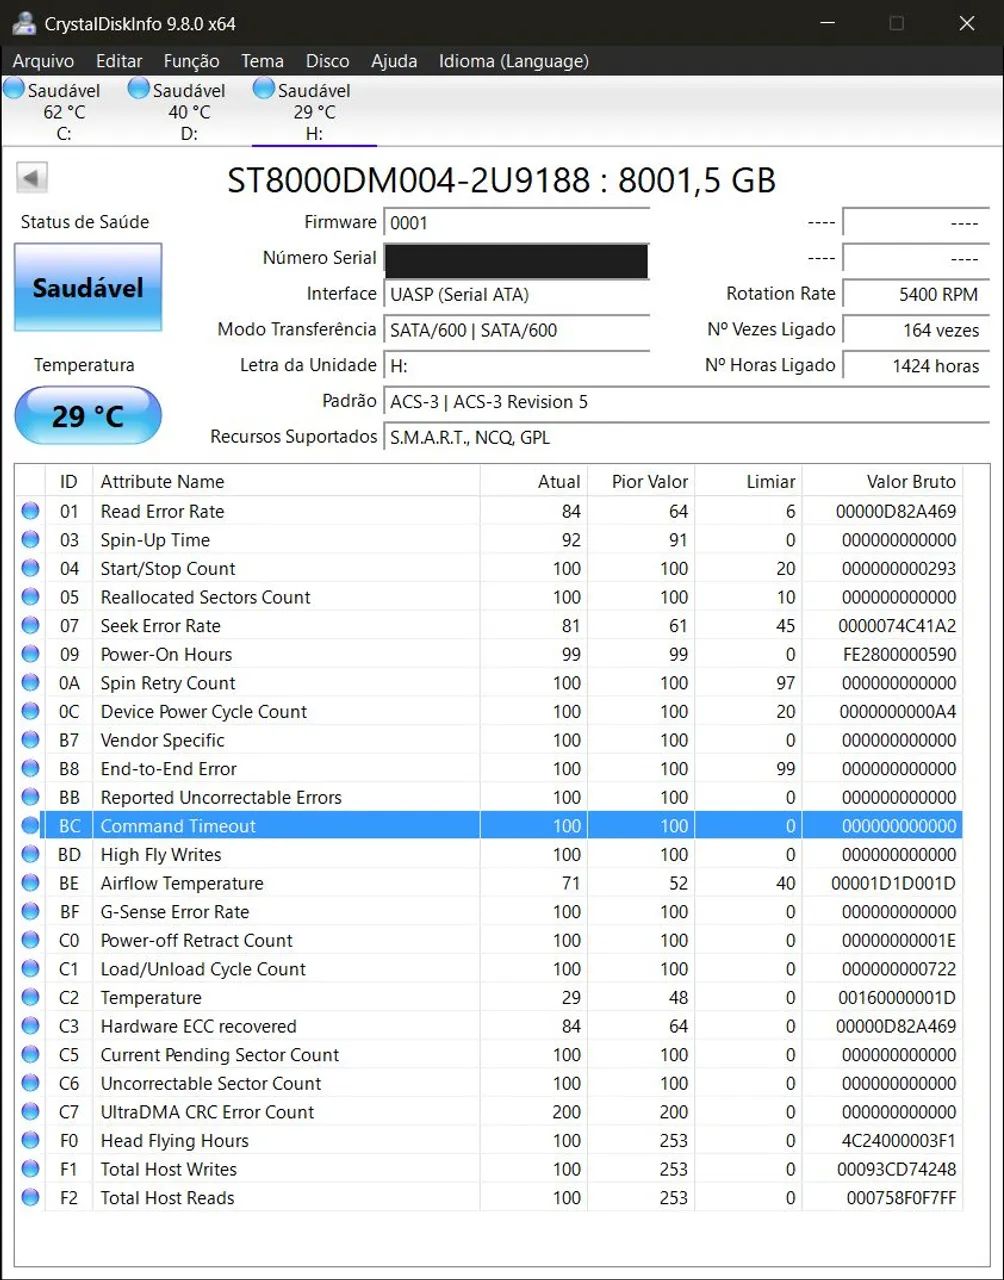Screen dimensions: 1004x1280
Task: Click the Total Host Reads attribute name
Action: click(x=167, y=1198)
